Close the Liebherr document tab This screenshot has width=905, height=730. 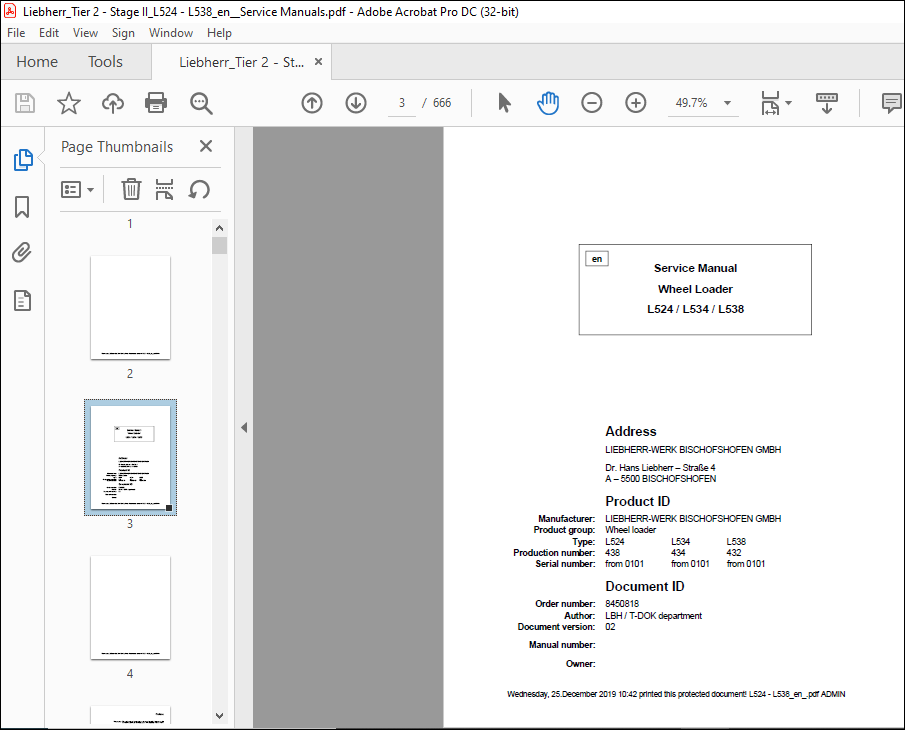tap(318, 62)
